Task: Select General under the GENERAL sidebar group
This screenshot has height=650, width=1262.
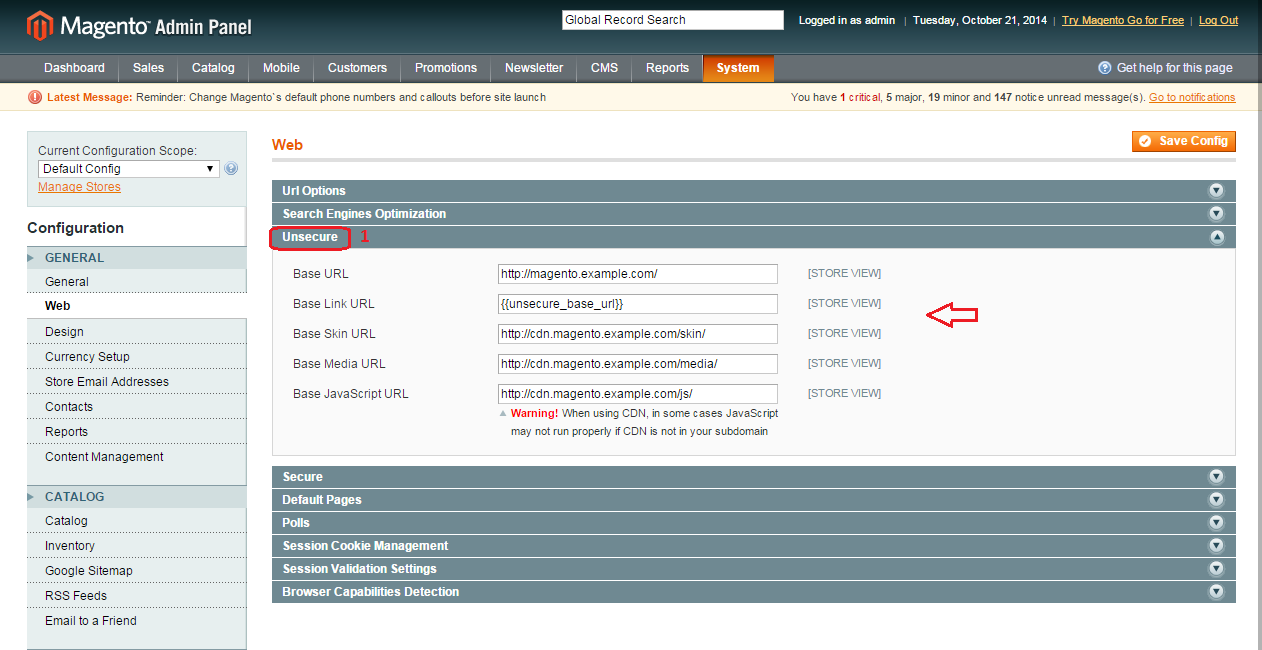Action: [136, 282]
